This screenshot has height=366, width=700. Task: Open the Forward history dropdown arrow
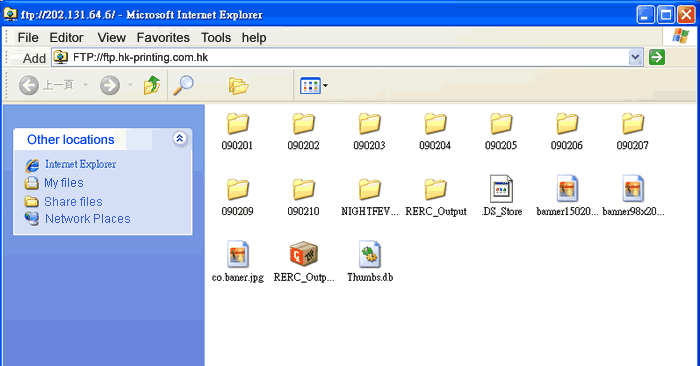click(x=130, y=84)
